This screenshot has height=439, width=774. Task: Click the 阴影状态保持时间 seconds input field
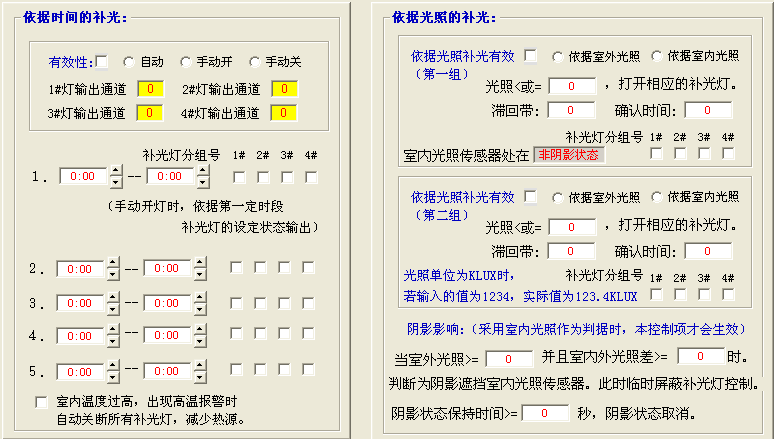click(x=544, y=412)
